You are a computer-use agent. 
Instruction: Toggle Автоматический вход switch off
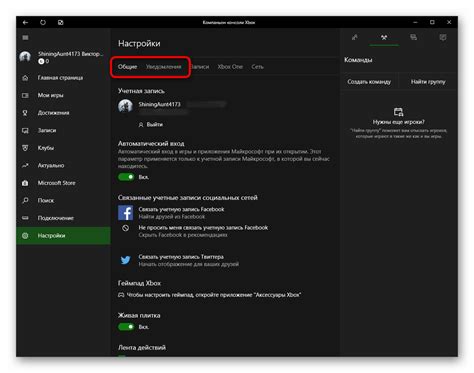(126, 177)
